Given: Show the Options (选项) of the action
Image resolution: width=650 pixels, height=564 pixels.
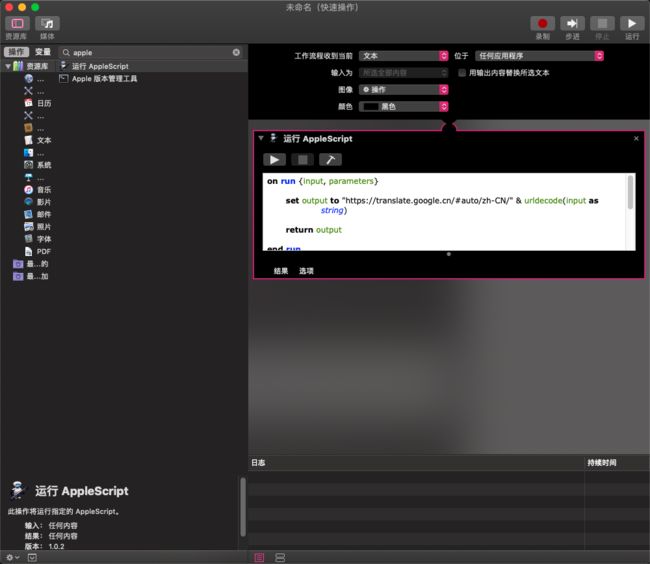Looking at the screenshot, I should [x=306, y=271].
